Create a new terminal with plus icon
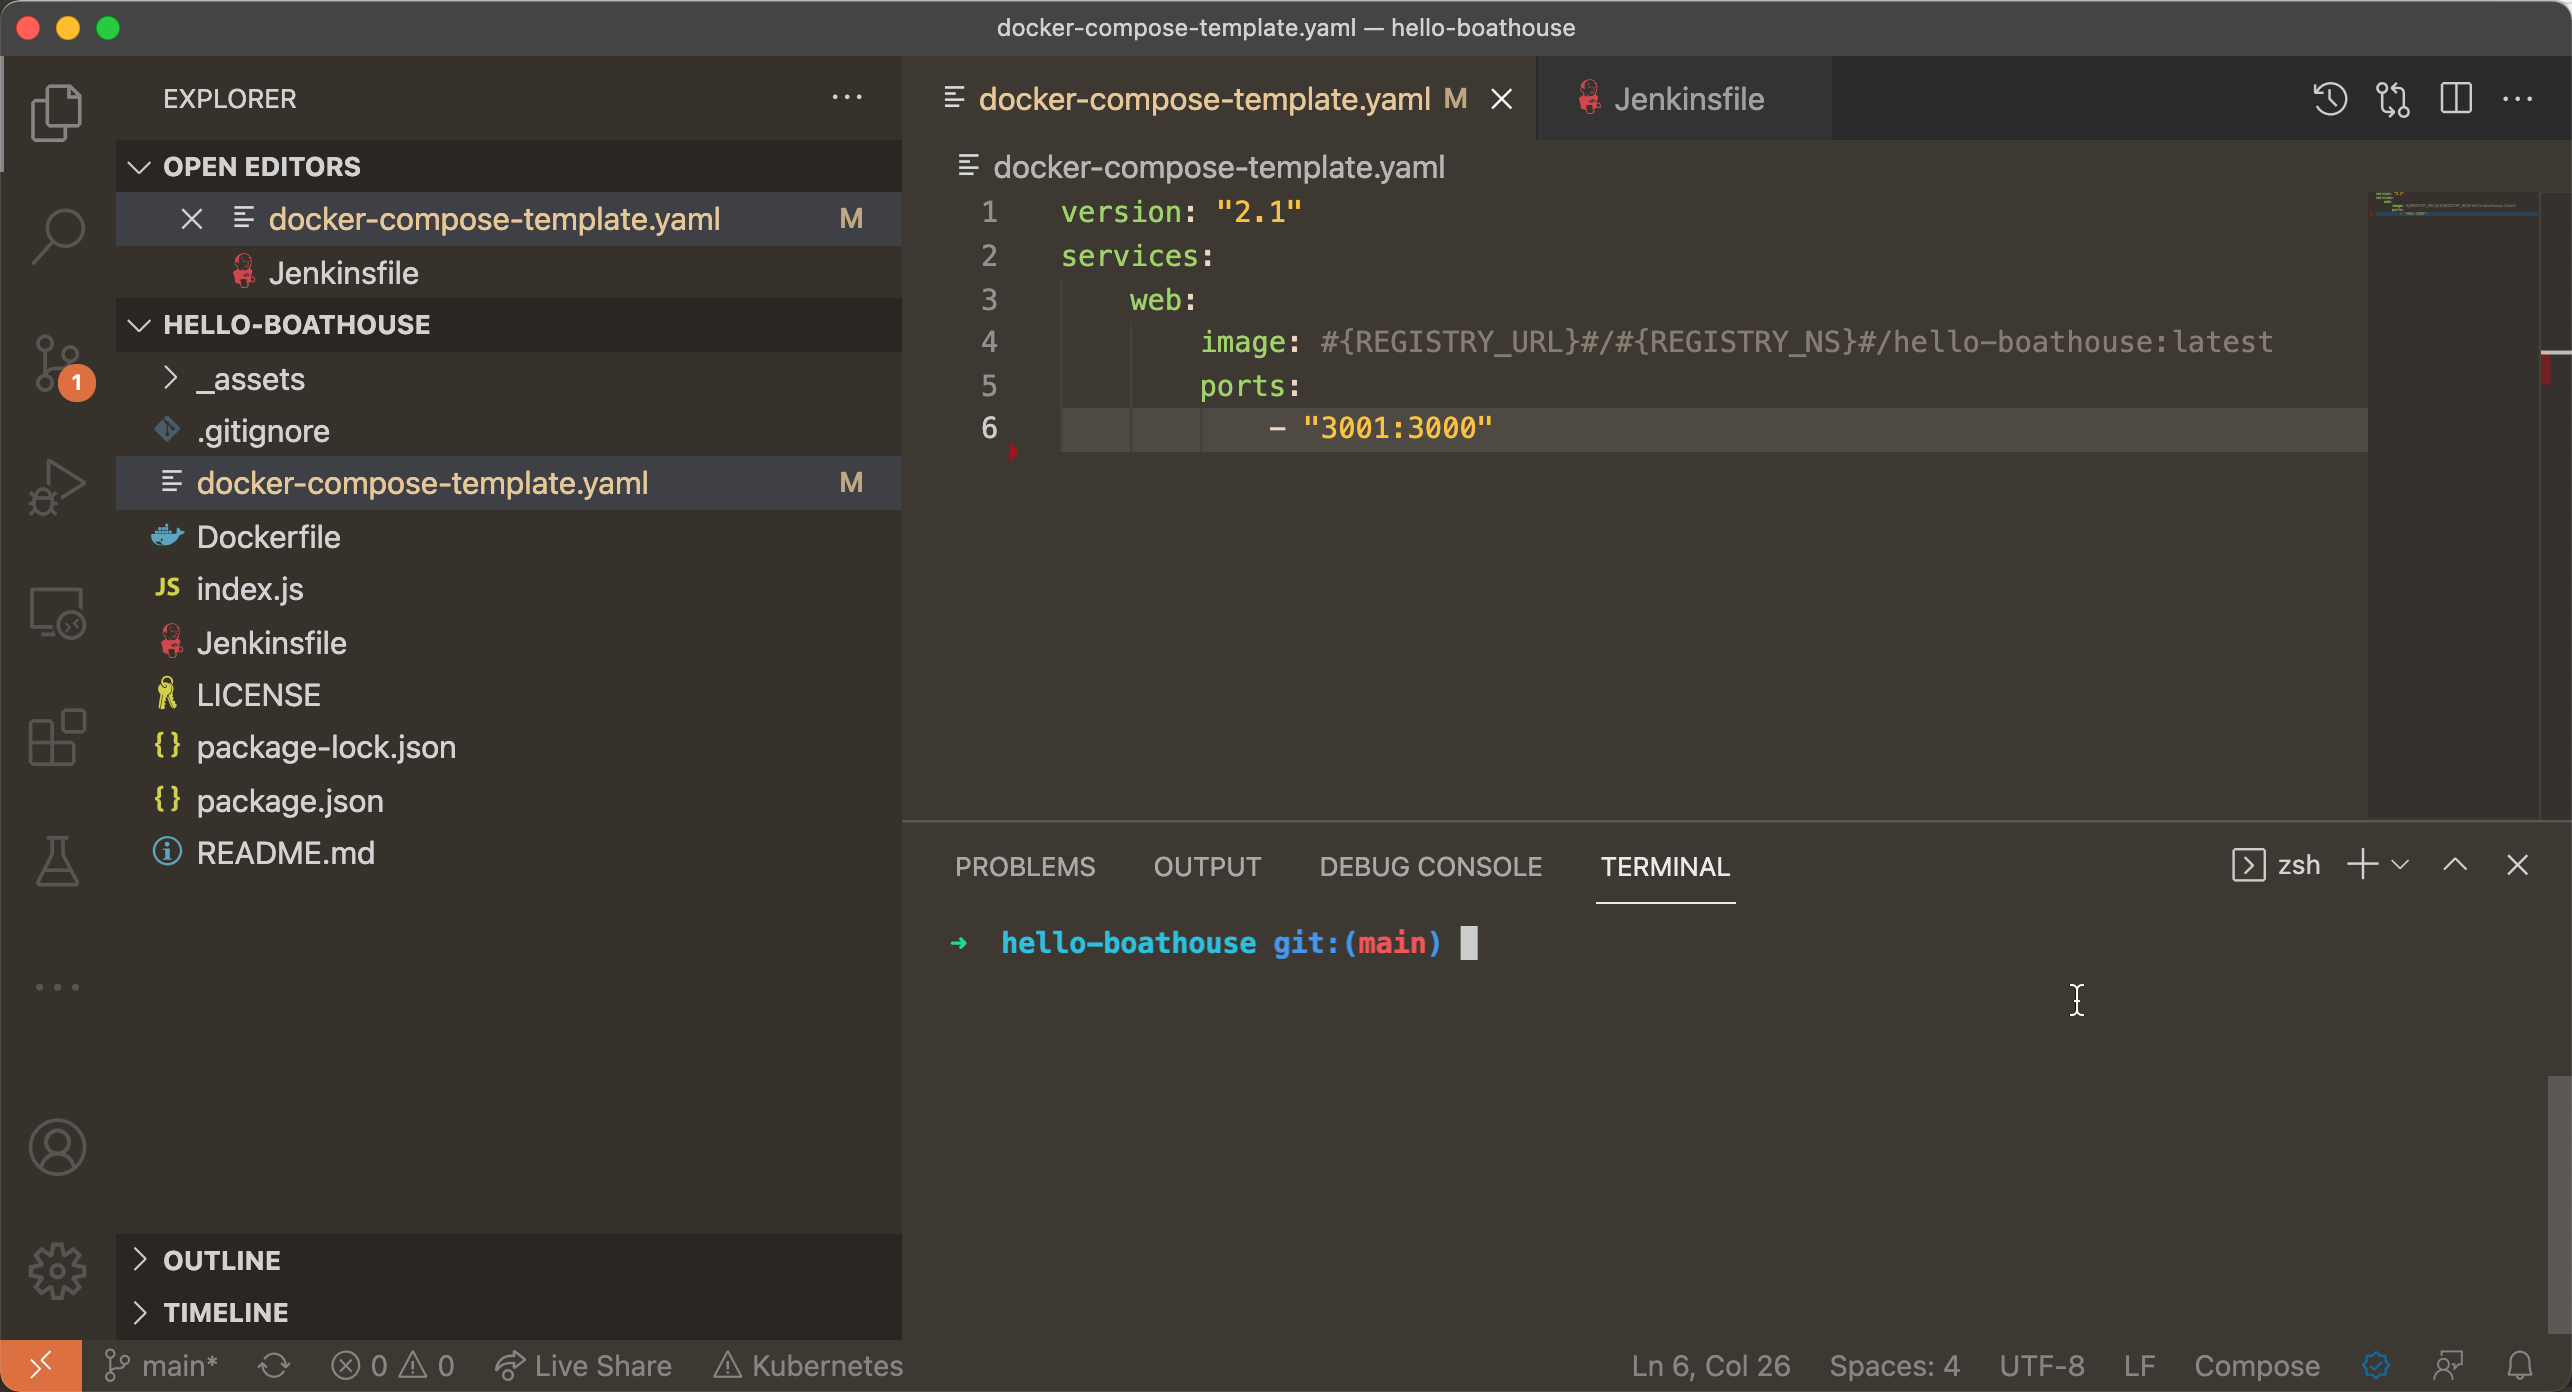The image size is (2572, 1392). (x=2362, y=865)
